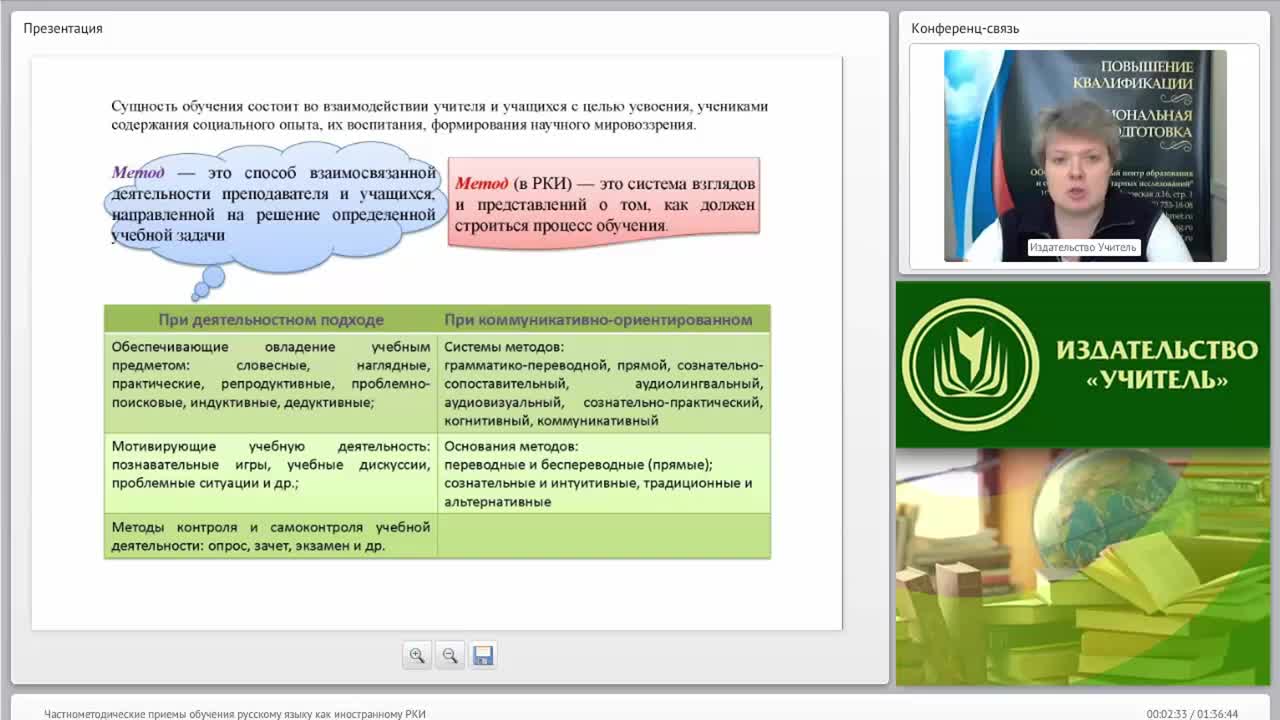Click the Основания методов table cell
The height and width of the screenshot is (720, 1280).
pyautogui.click(x=604, y=474)
